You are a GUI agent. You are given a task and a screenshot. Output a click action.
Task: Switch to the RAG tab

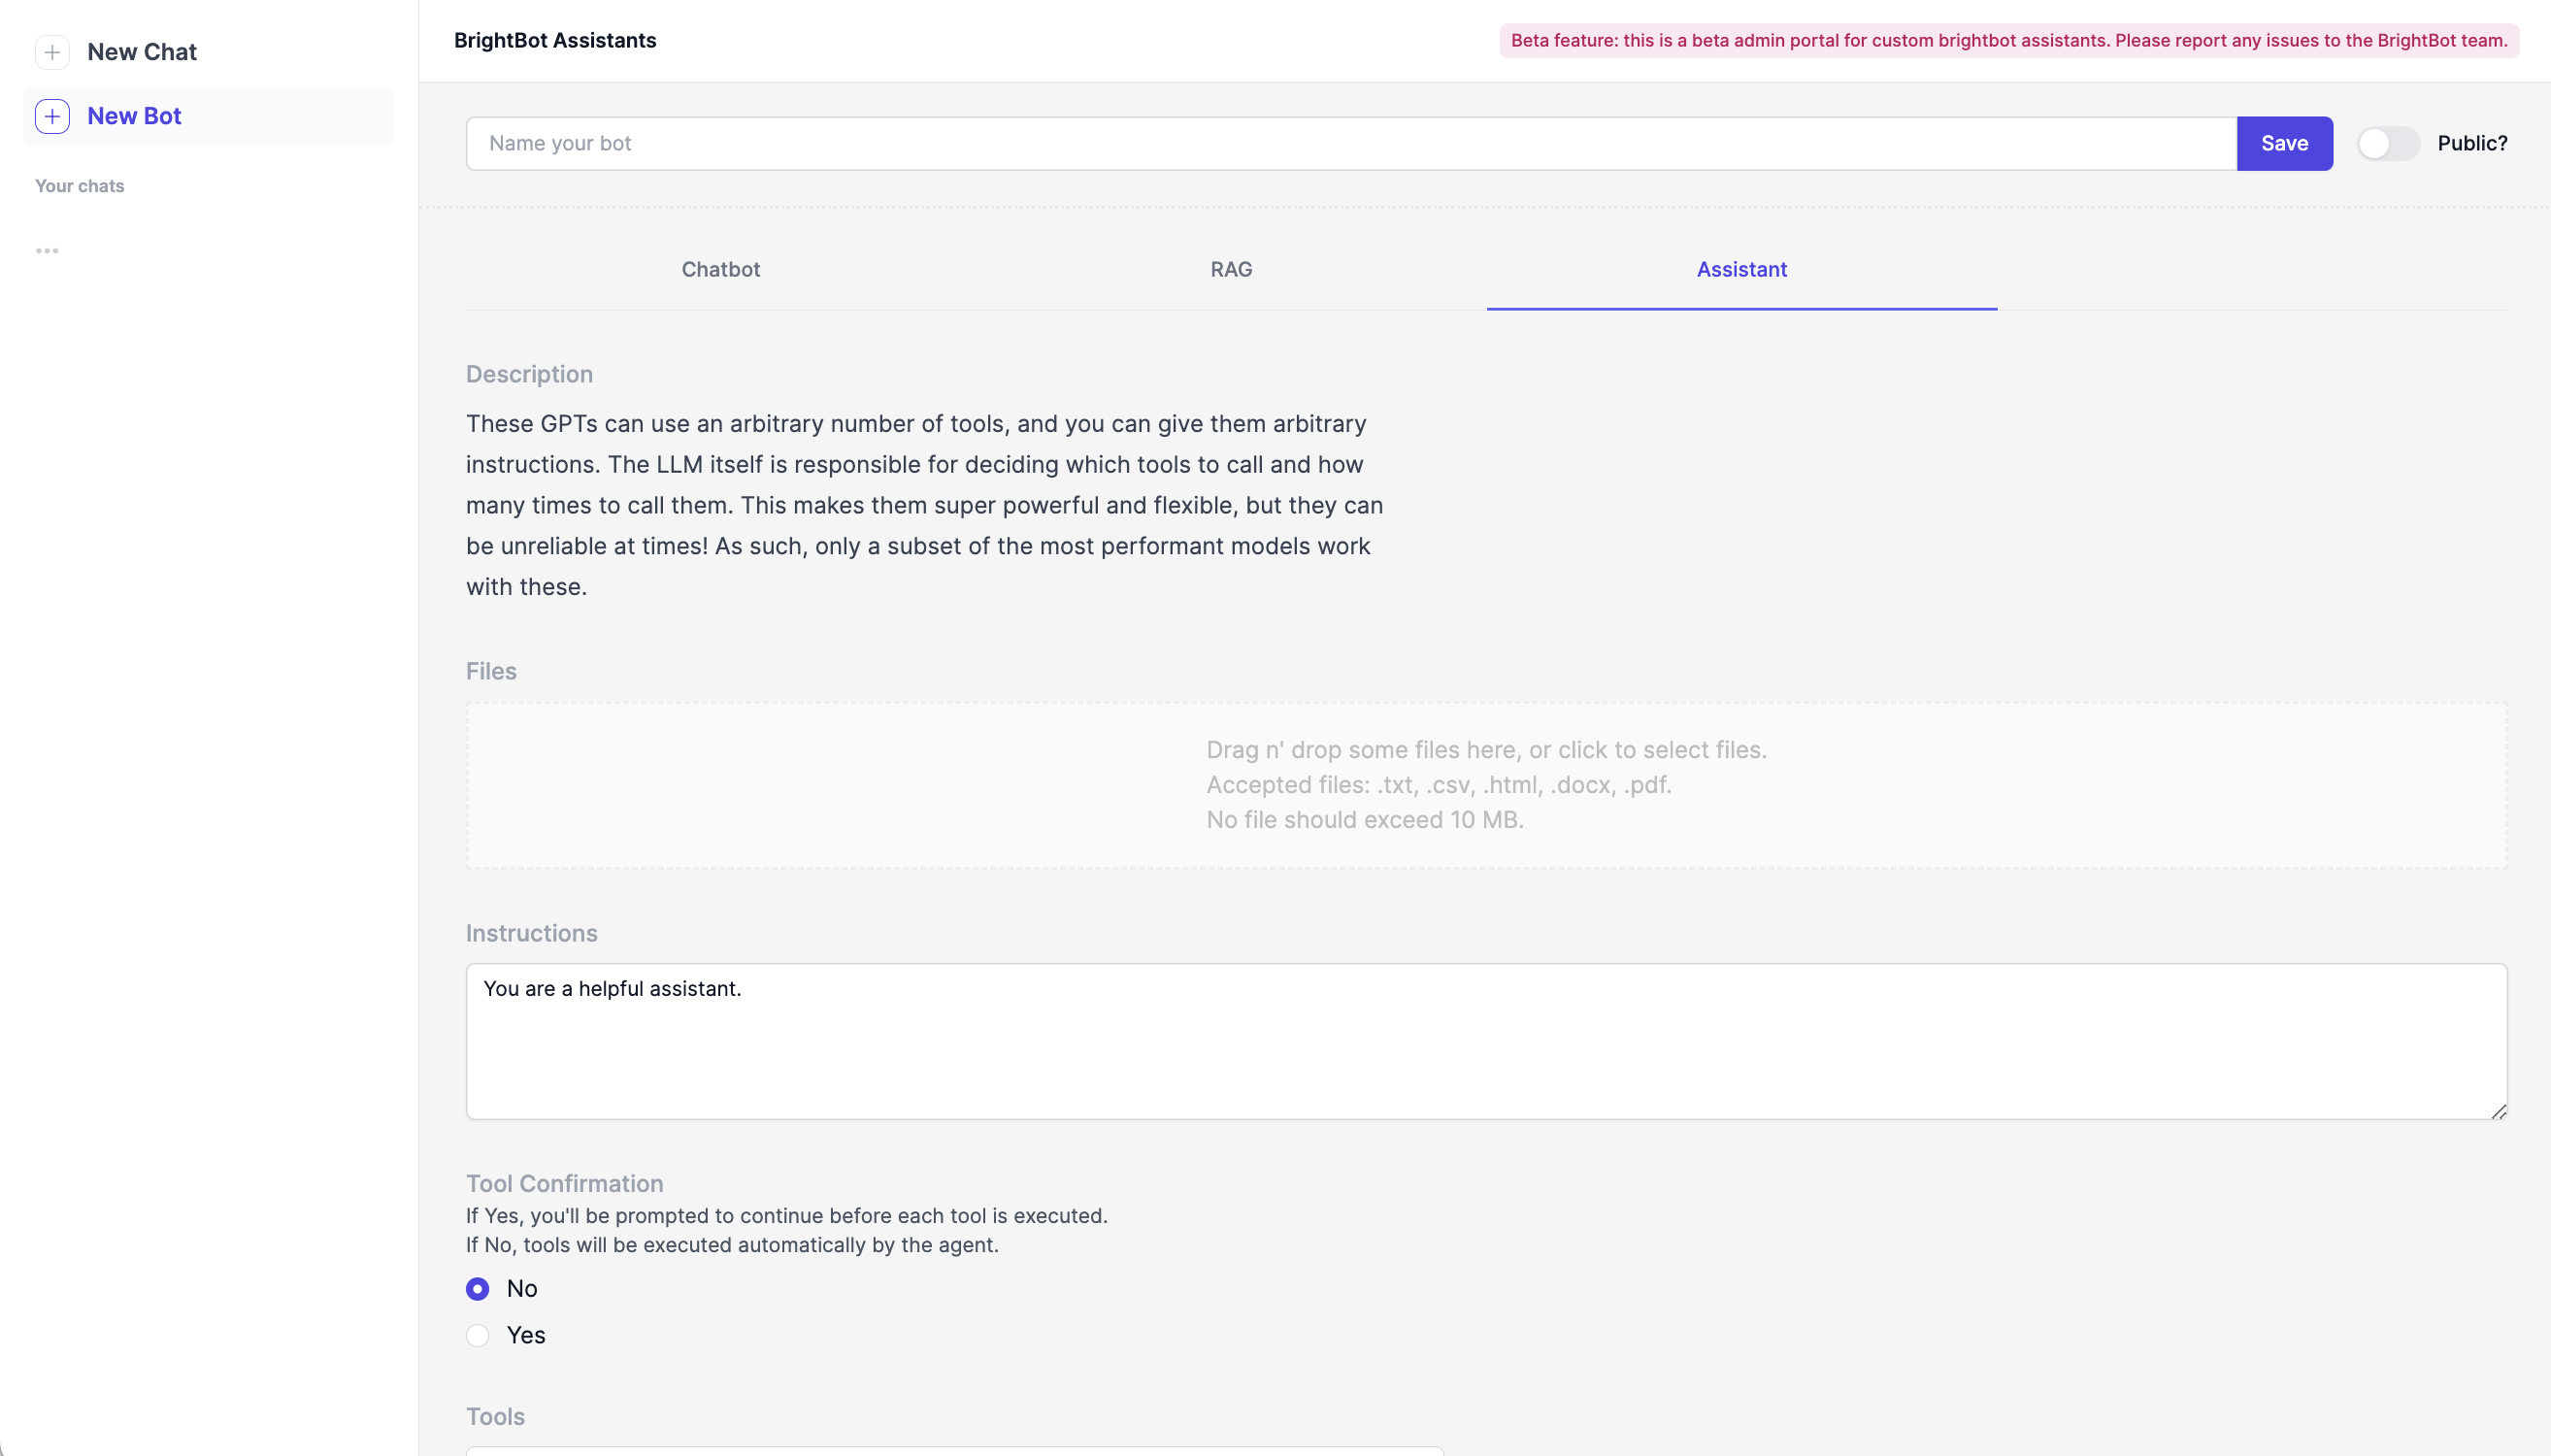click(1231, 269)
